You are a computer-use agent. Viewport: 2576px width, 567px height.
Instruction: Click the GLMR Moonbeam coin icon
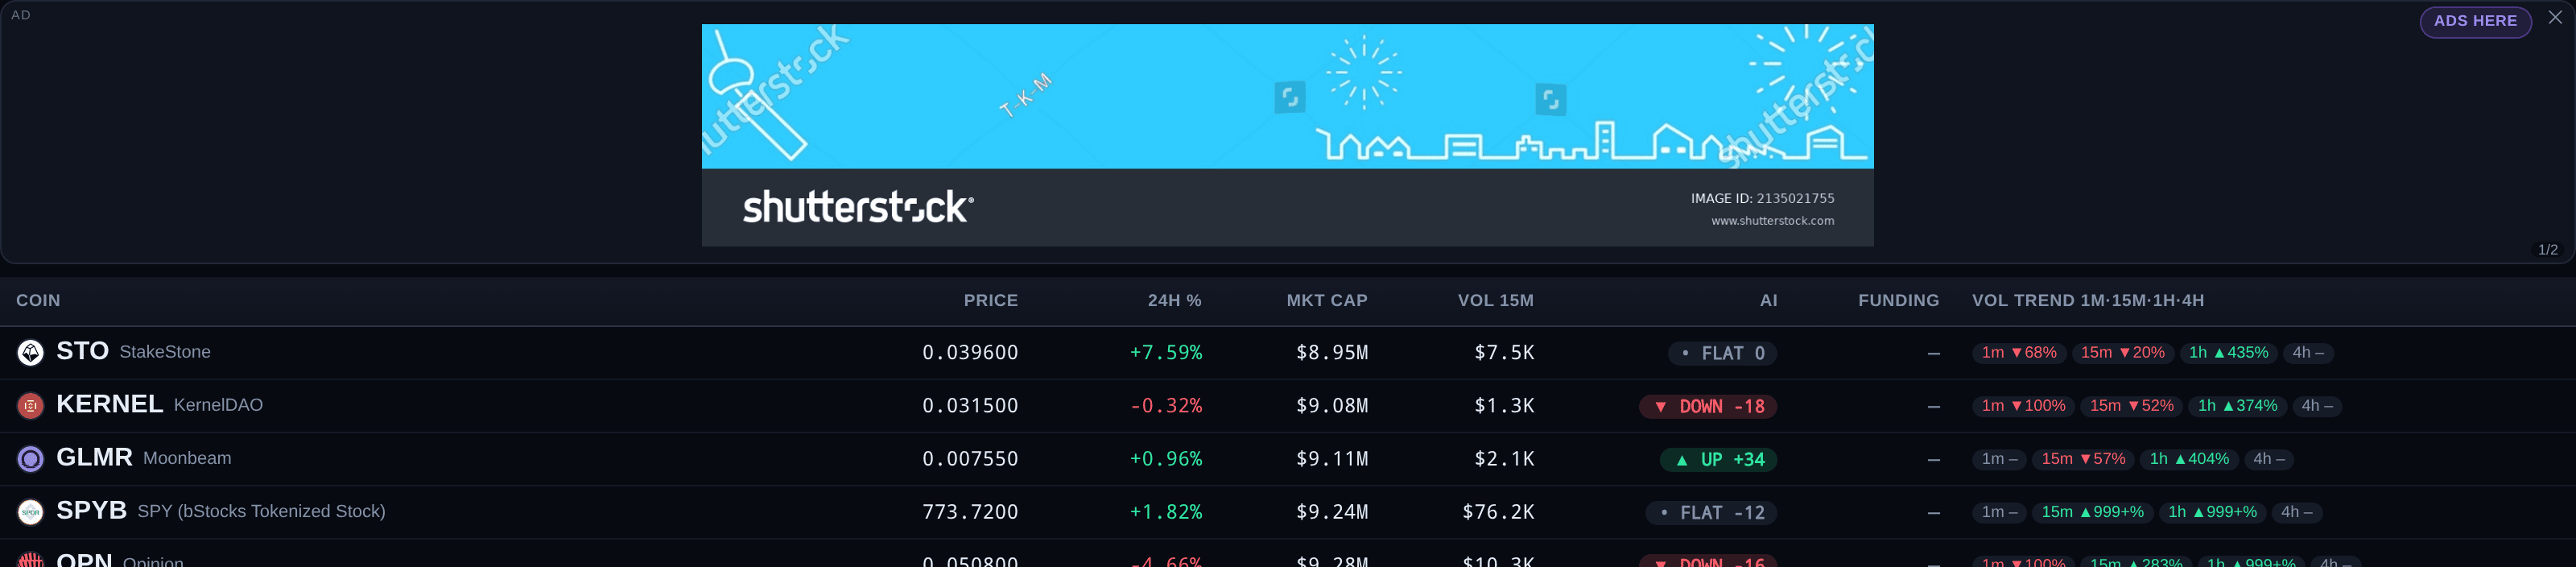coord(31,458)
